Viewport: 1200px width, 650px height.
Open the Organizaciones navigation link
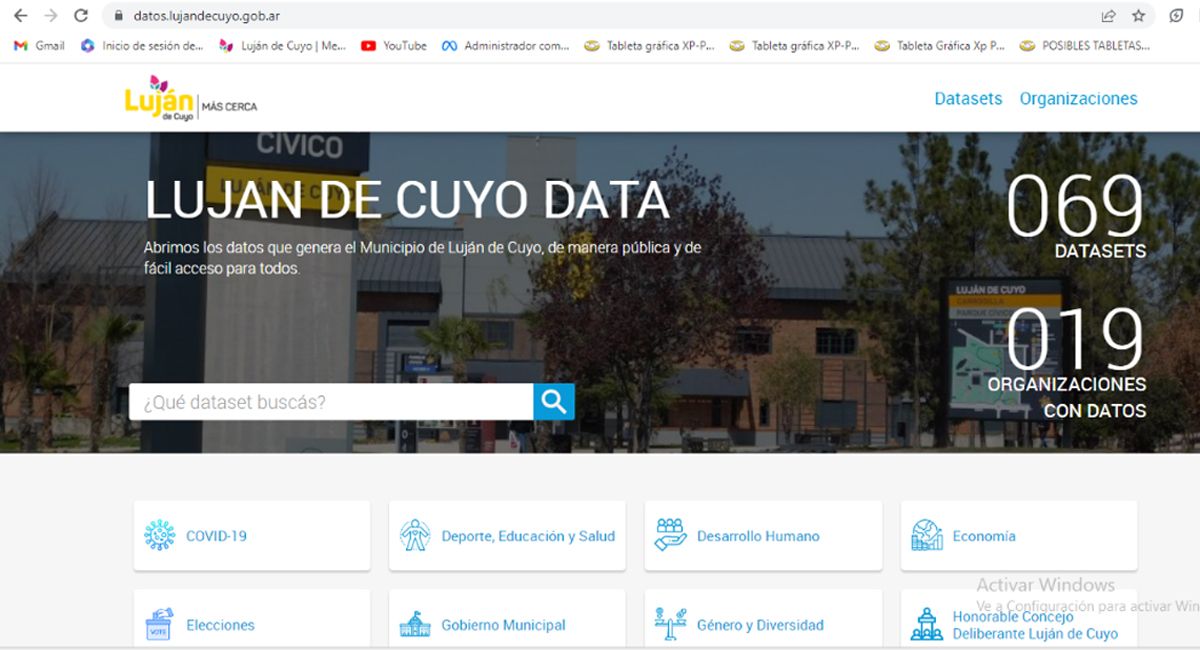(1078, 99)
